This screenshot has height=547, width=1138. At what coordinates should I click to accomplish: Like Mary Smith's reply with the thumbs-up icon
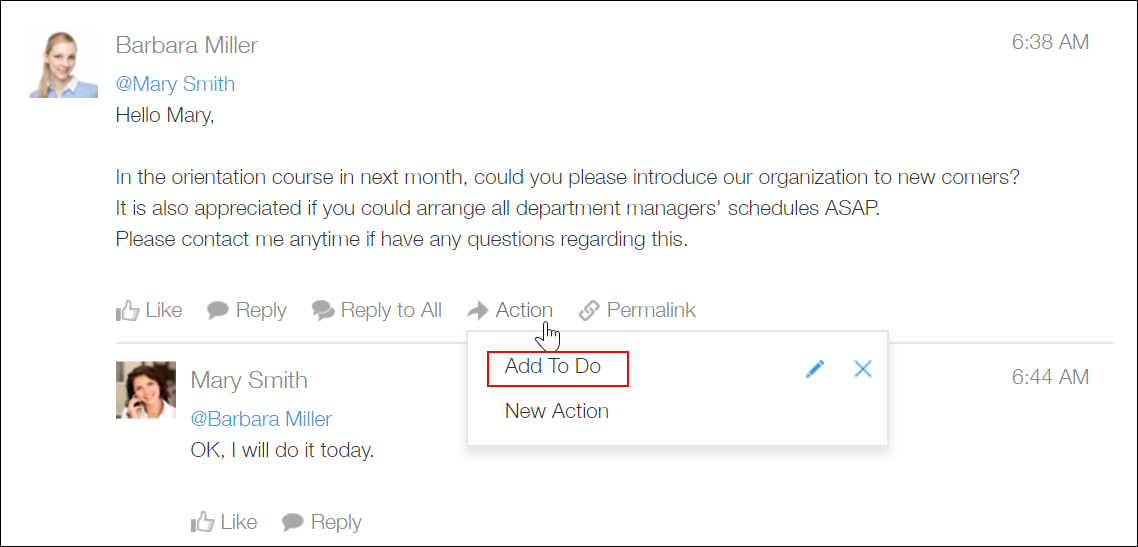[x=203, y=522]
